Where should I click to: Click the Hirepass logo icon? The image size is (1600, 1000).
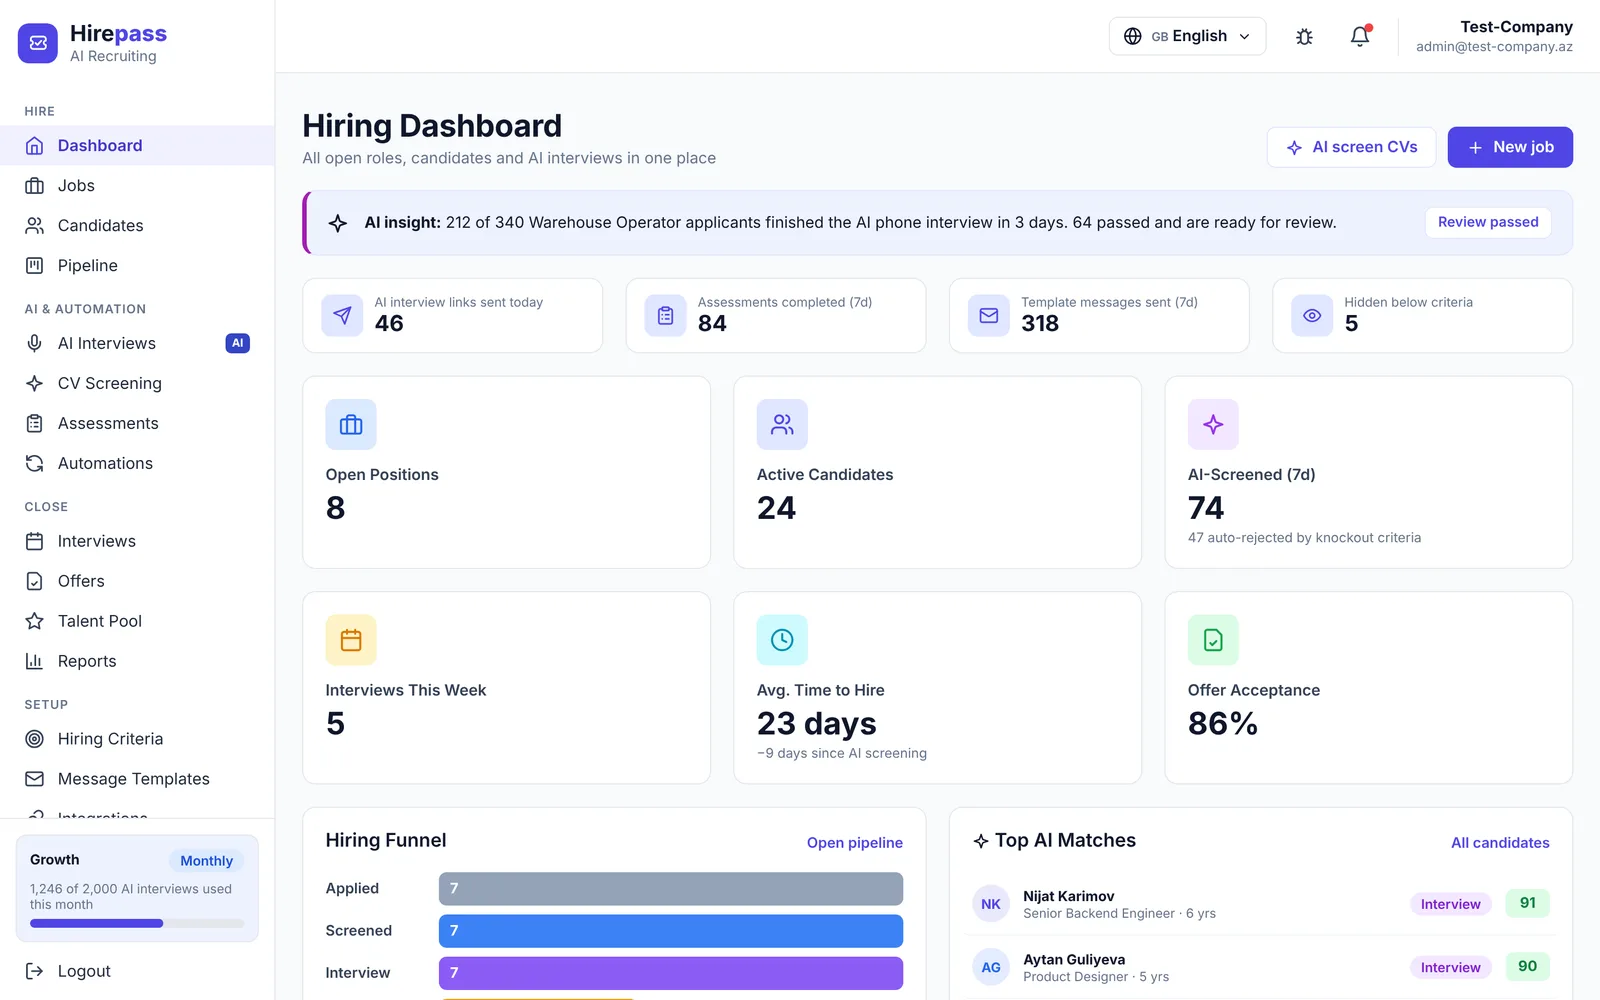click(38, 43)
